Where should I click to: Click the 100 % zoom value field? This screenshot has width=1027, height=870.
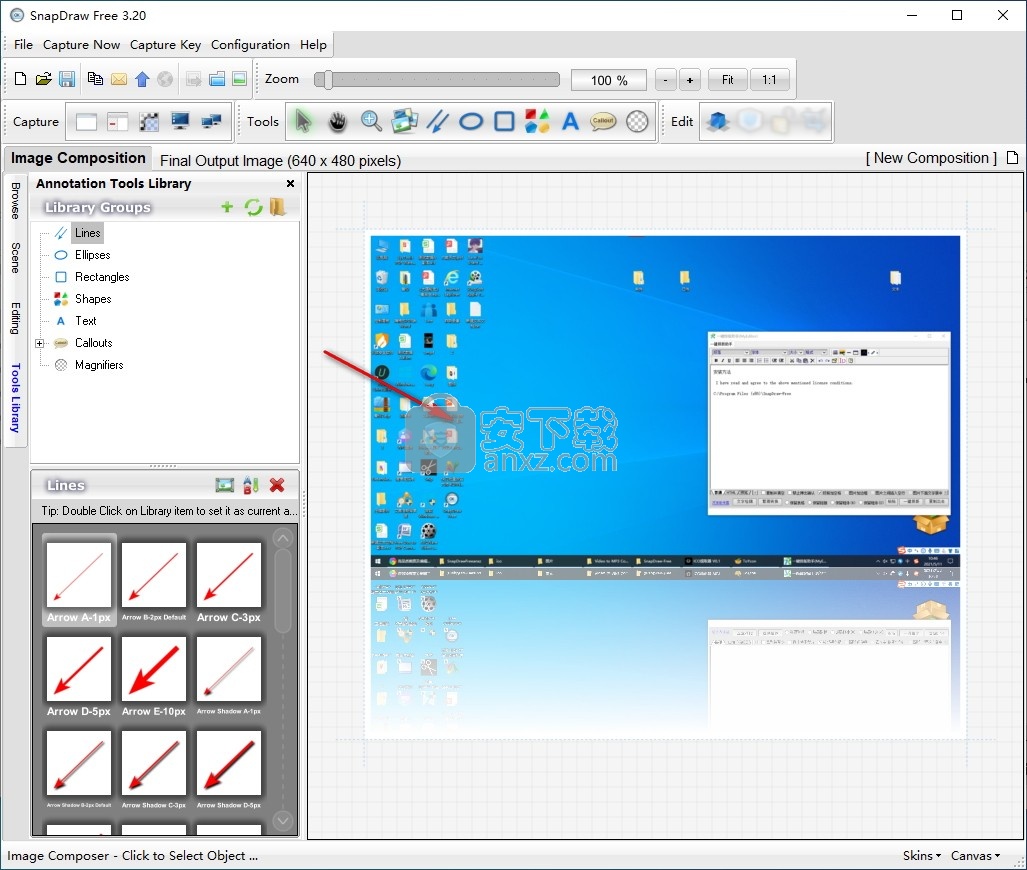pyautogui.click(x=608, y=80)
